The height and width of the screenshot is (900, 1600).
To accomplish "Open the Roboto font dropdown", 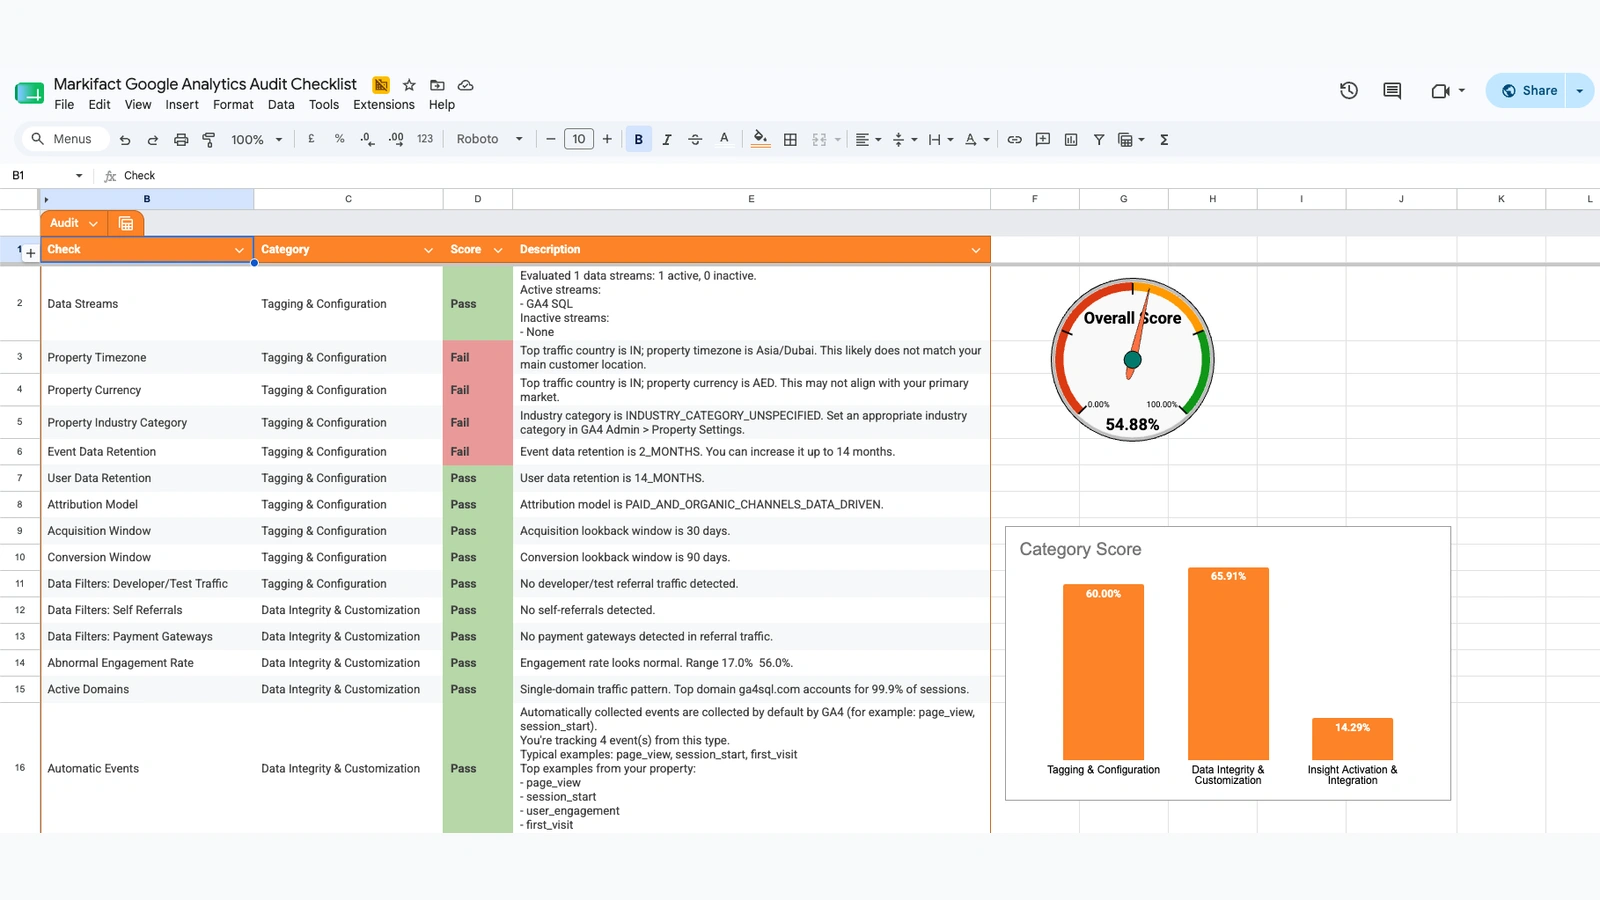I will pos(489,139).
